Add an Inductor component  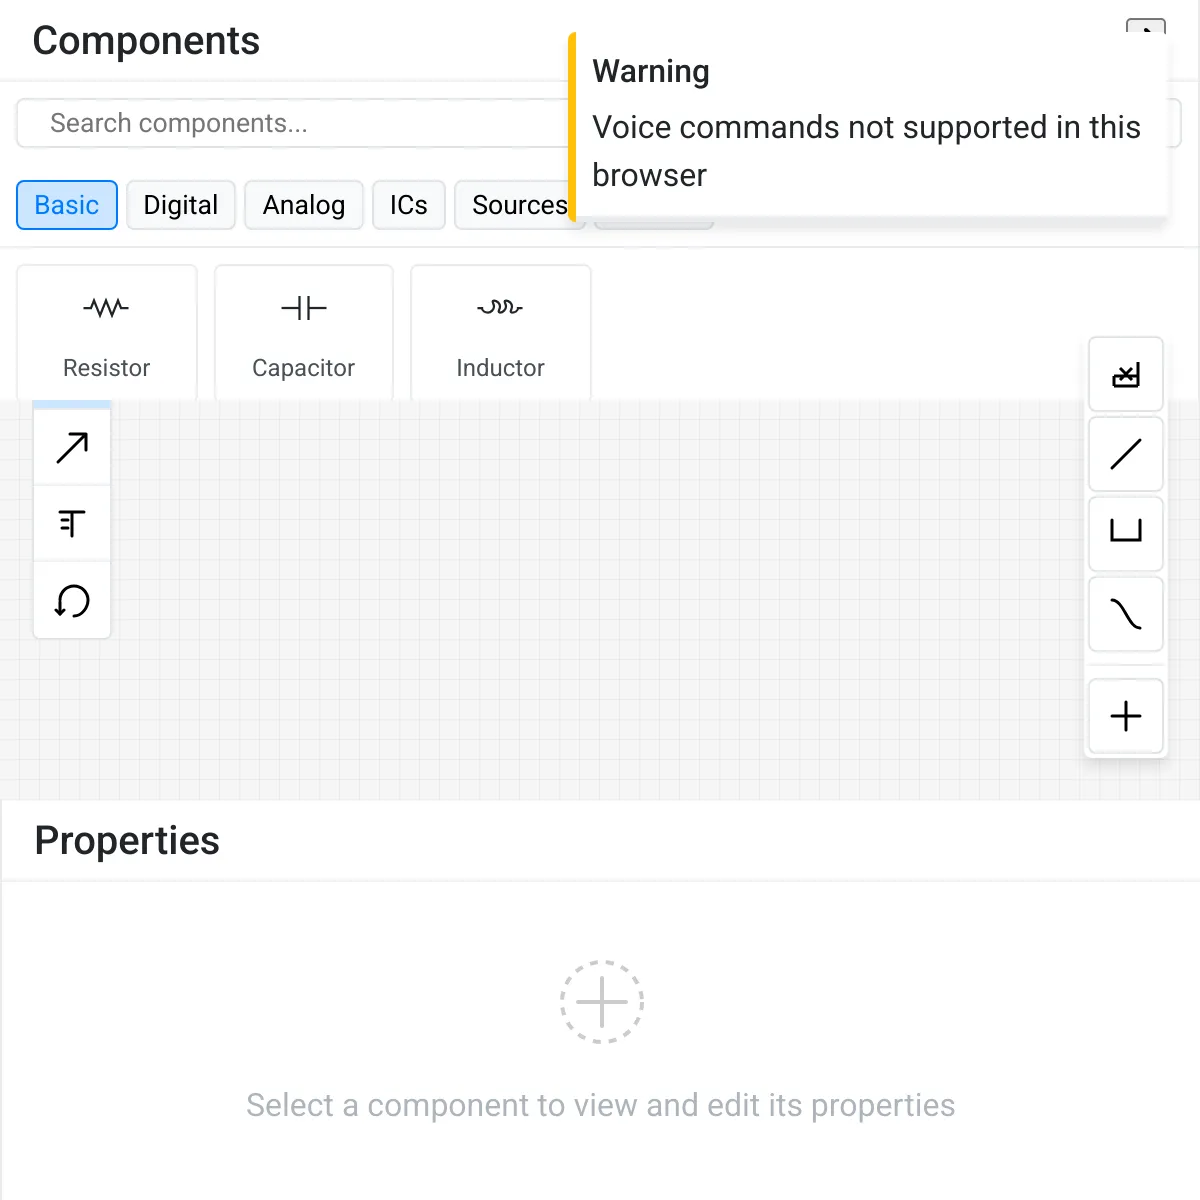click(x=501, y=333)
